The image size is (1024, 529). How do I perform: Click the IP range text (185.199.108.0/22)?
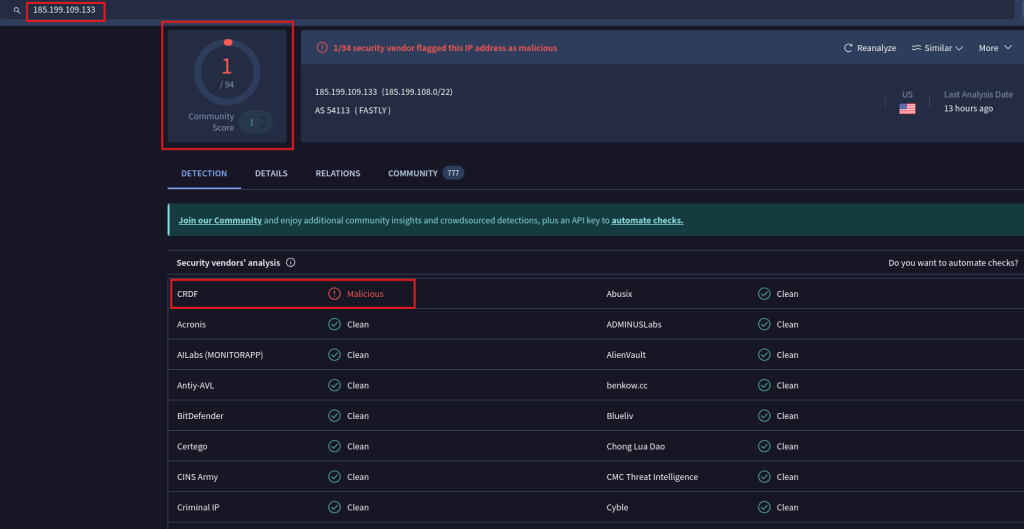click(x=417, y=91)
